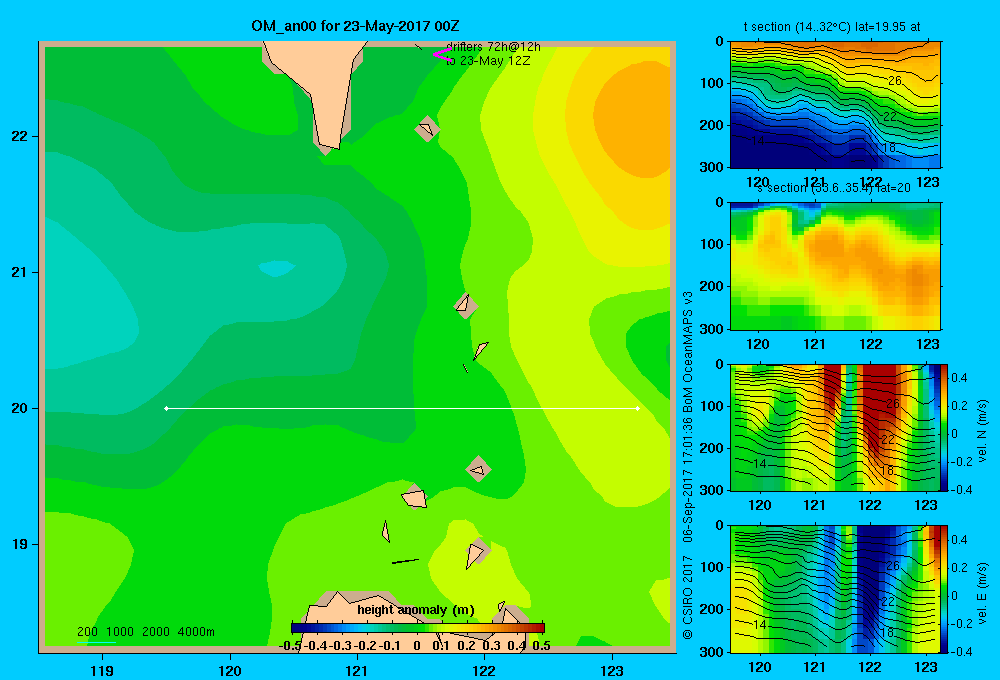
Task: Click the small cyan low anomaly spot near 21N
Action: pos(277,268)
